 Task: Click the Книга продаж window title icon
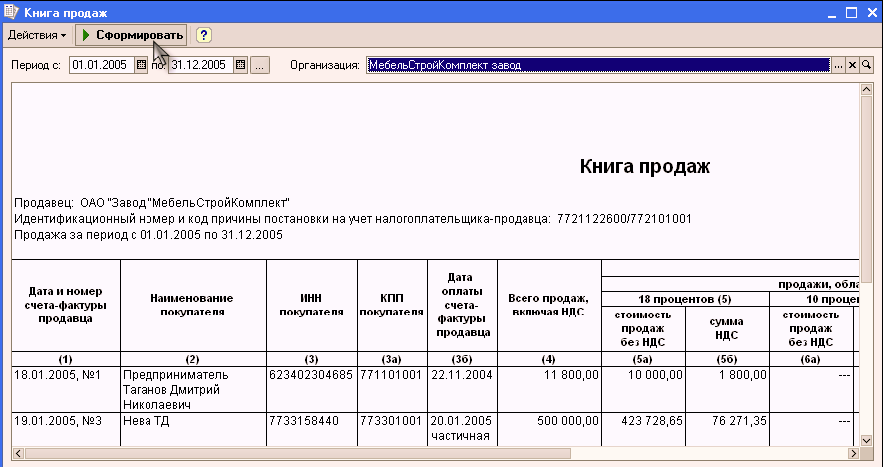pyautogui.click(x=11, y=12)
